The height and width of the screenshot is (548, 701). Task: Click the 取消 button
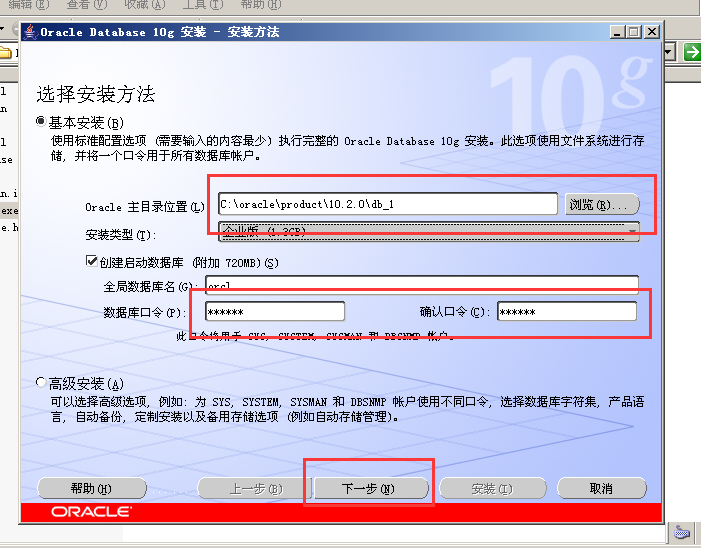pos(601,488)
